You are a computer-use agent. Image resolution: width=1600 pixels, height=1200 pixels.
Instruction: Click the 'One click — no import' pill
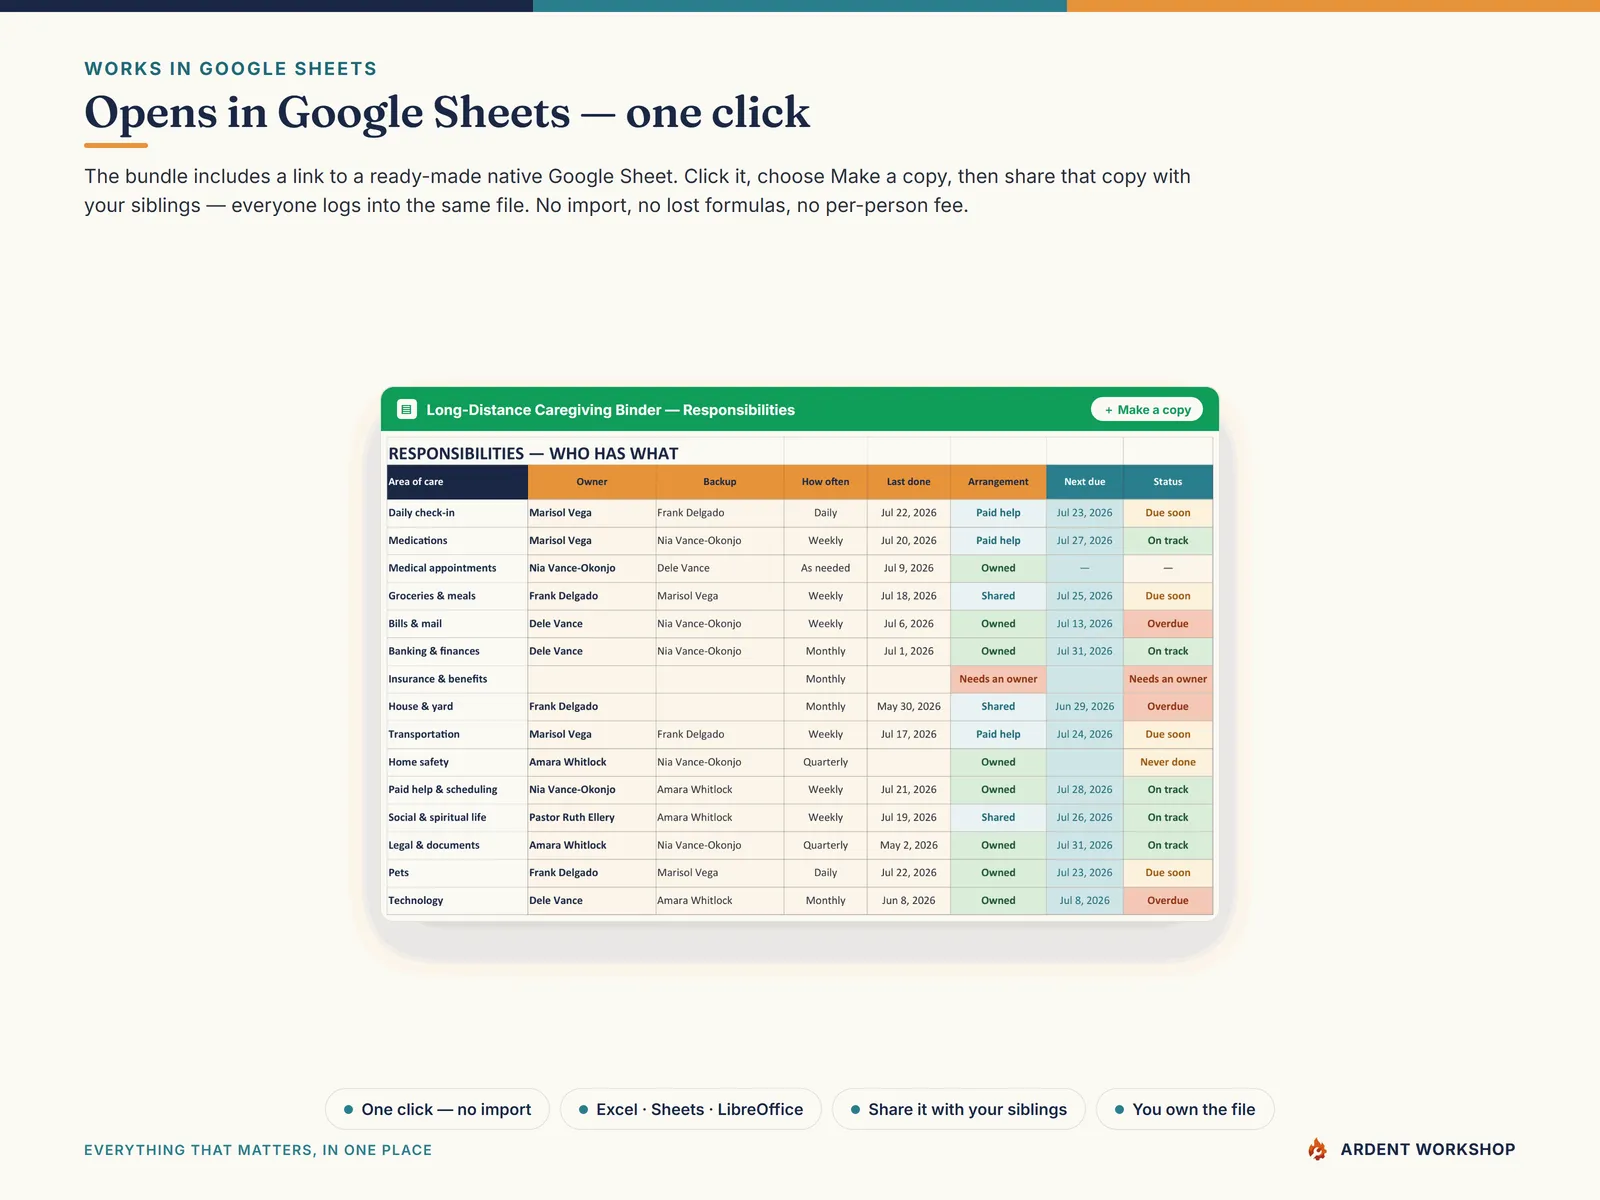click(x=437, y=1109)
